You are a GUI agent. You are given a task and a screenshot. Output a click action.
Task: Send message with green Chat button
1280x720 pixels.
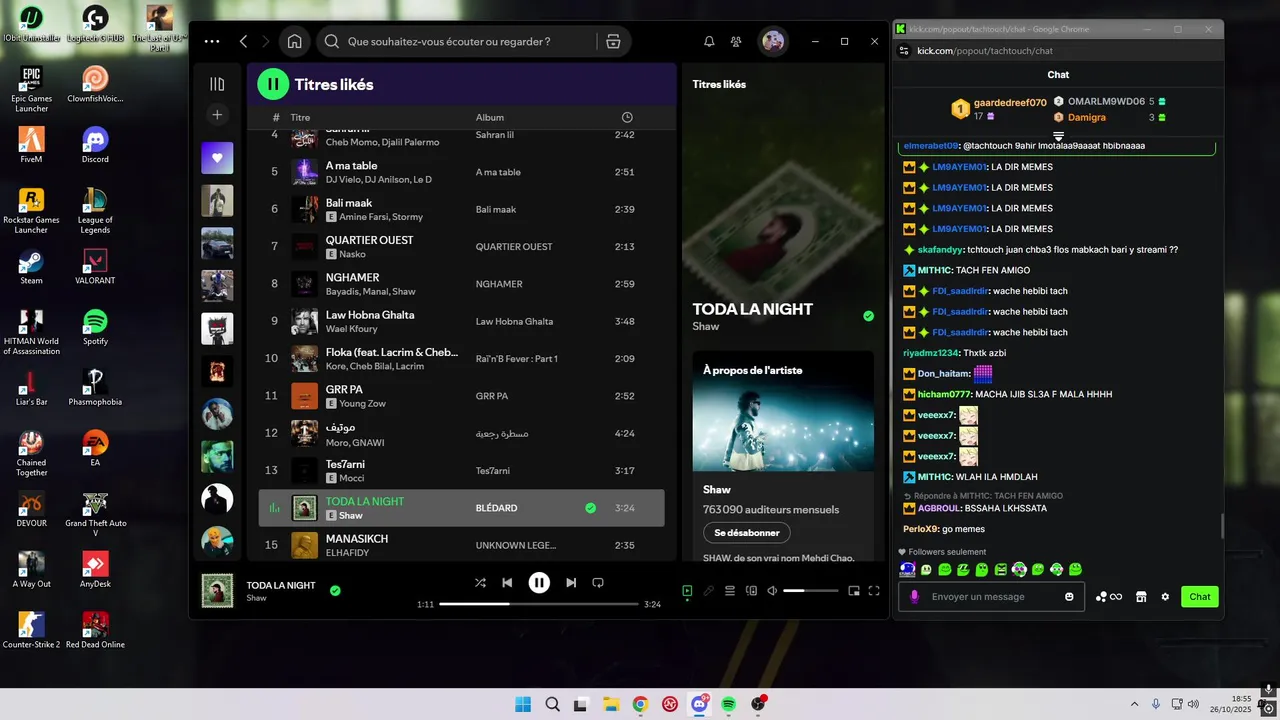[x=1200, y=597]
